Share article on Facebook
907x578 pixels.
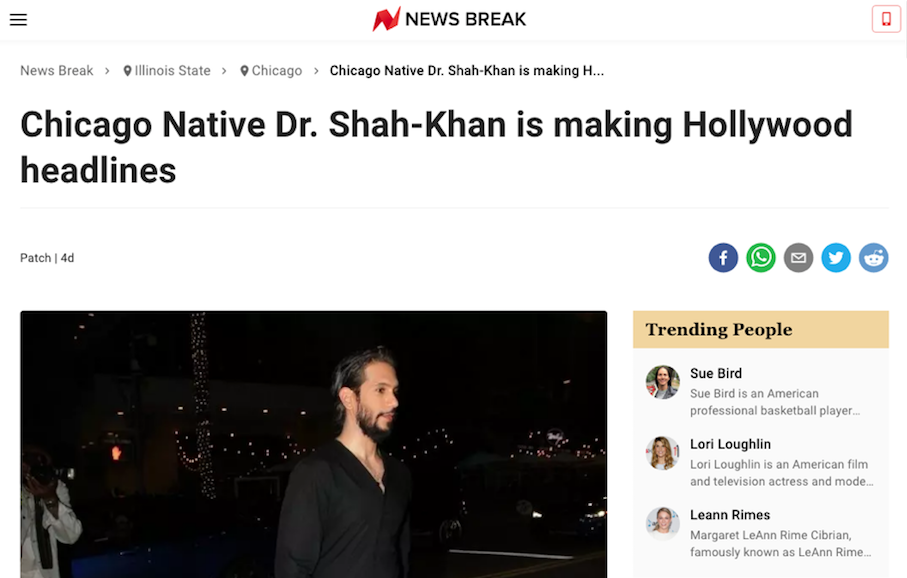click(x=723, y=258)
